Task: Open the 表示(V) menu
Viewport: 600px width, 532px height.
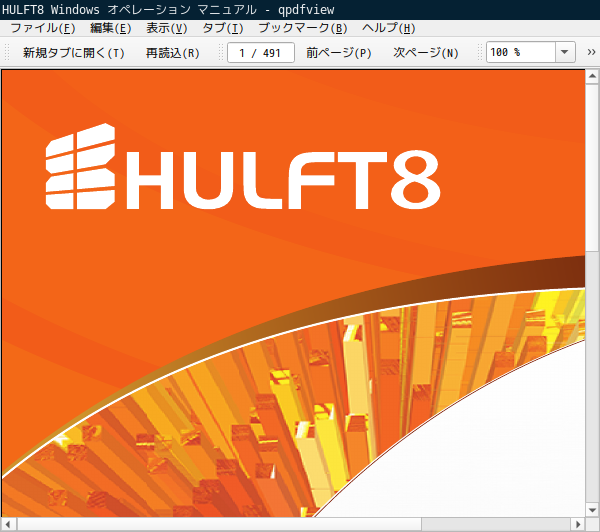Action: [x=166, y=28]
